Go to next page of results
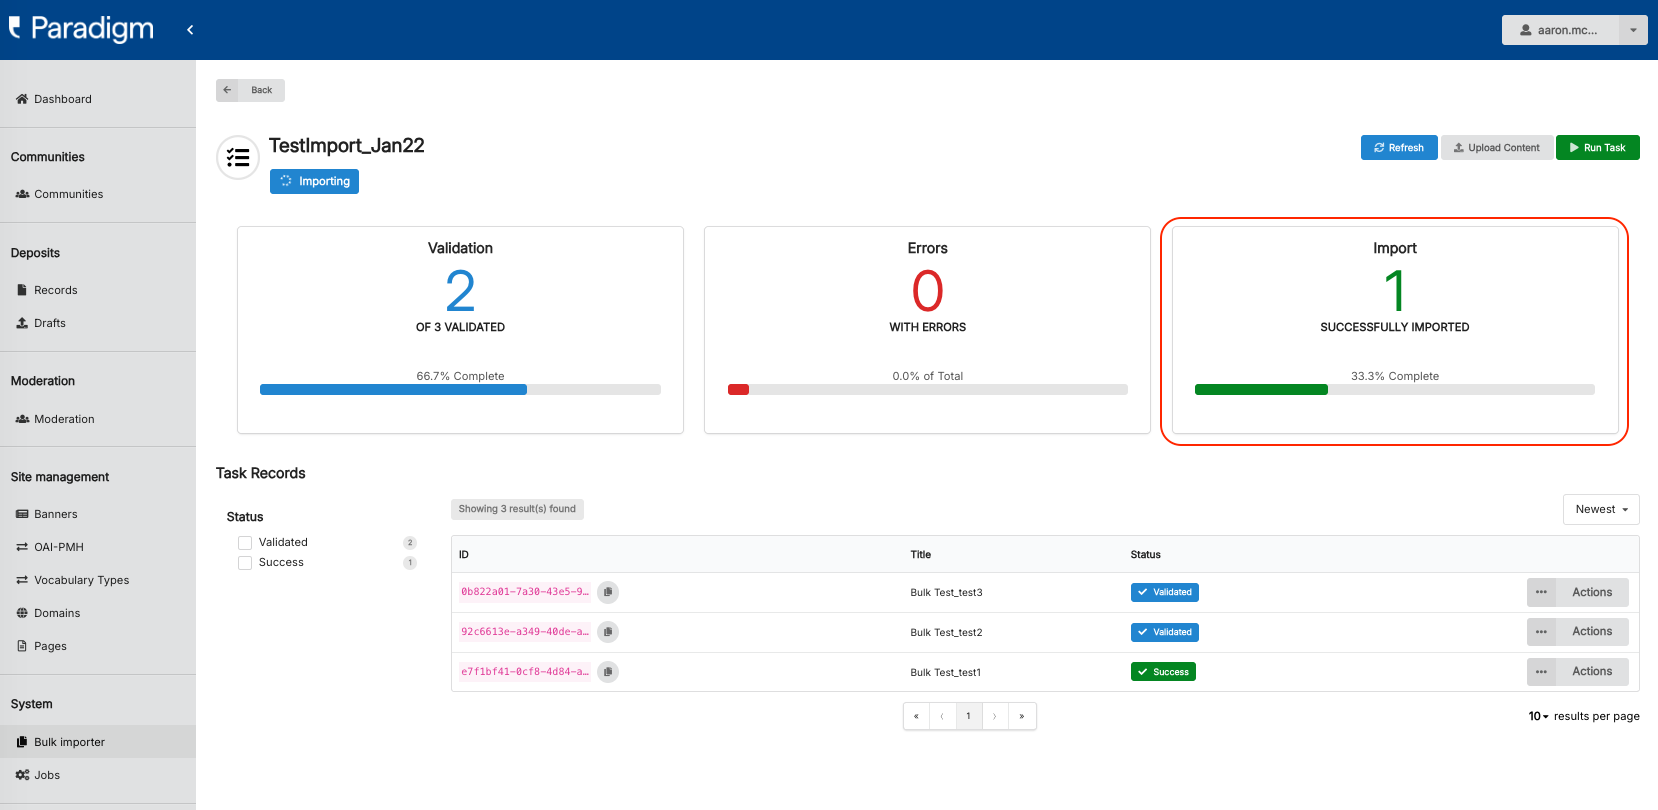The image size is (1658, 810). 995,716
